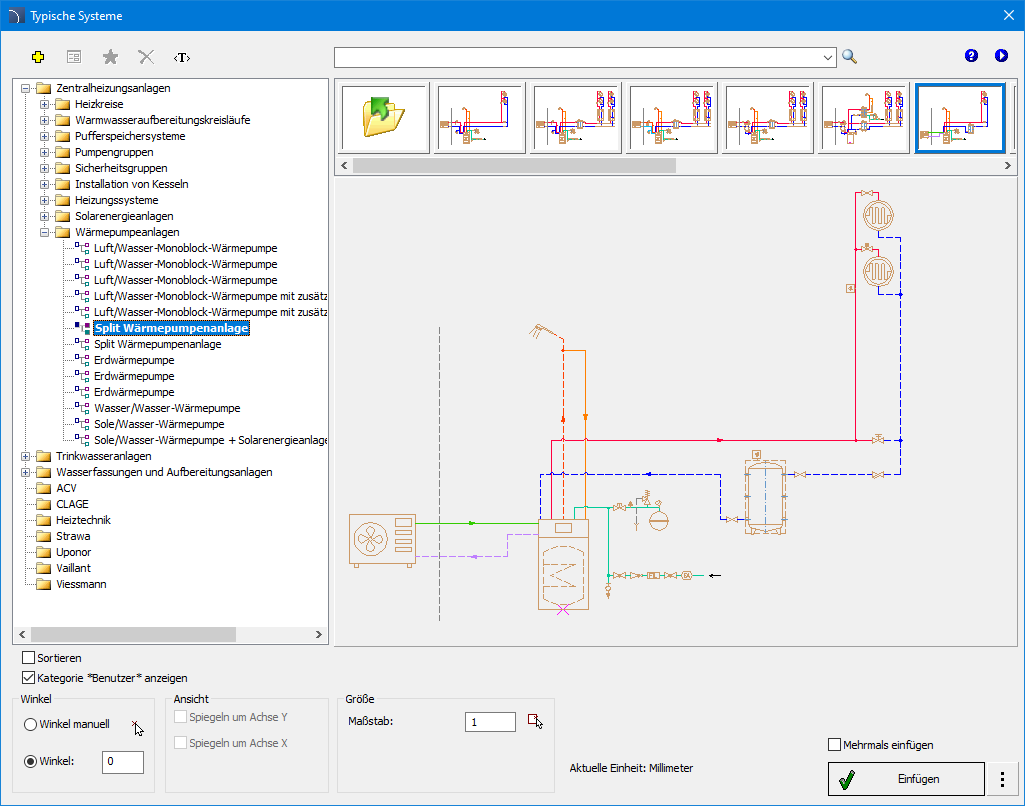Enable the Sortieren checkbox

(29, 658)
